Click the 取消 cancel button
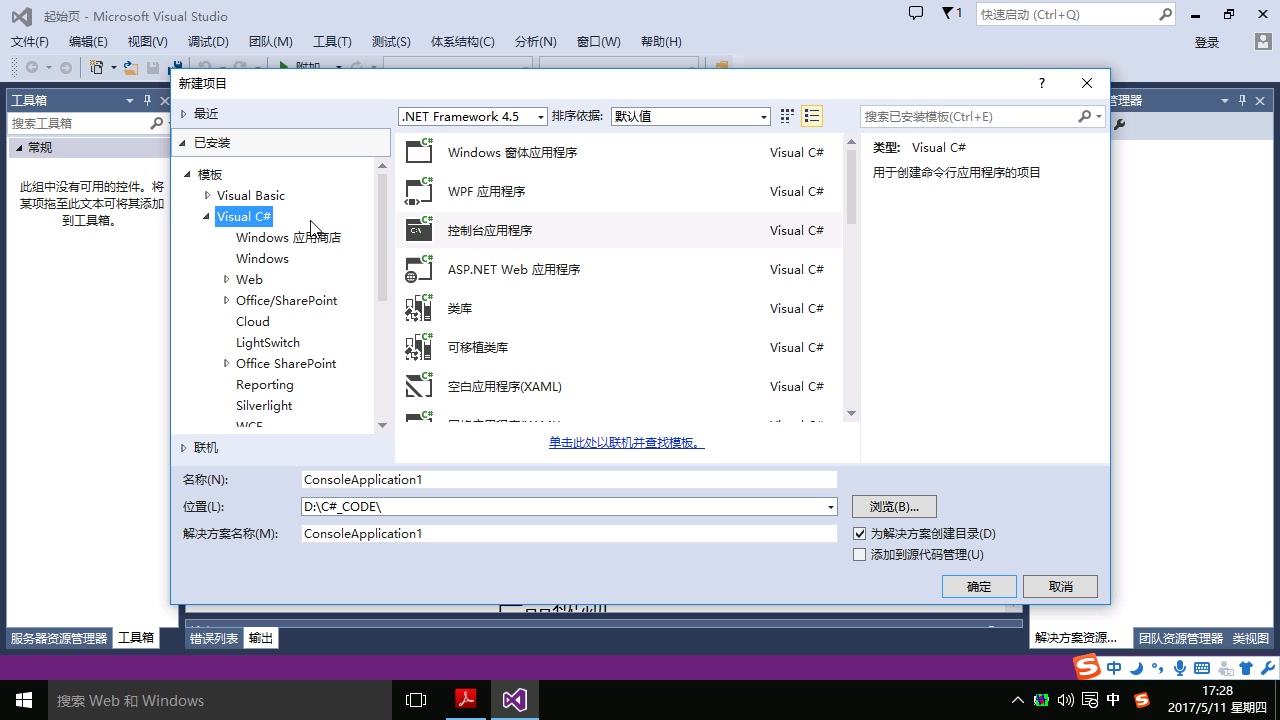 (x=1061, y=587)
